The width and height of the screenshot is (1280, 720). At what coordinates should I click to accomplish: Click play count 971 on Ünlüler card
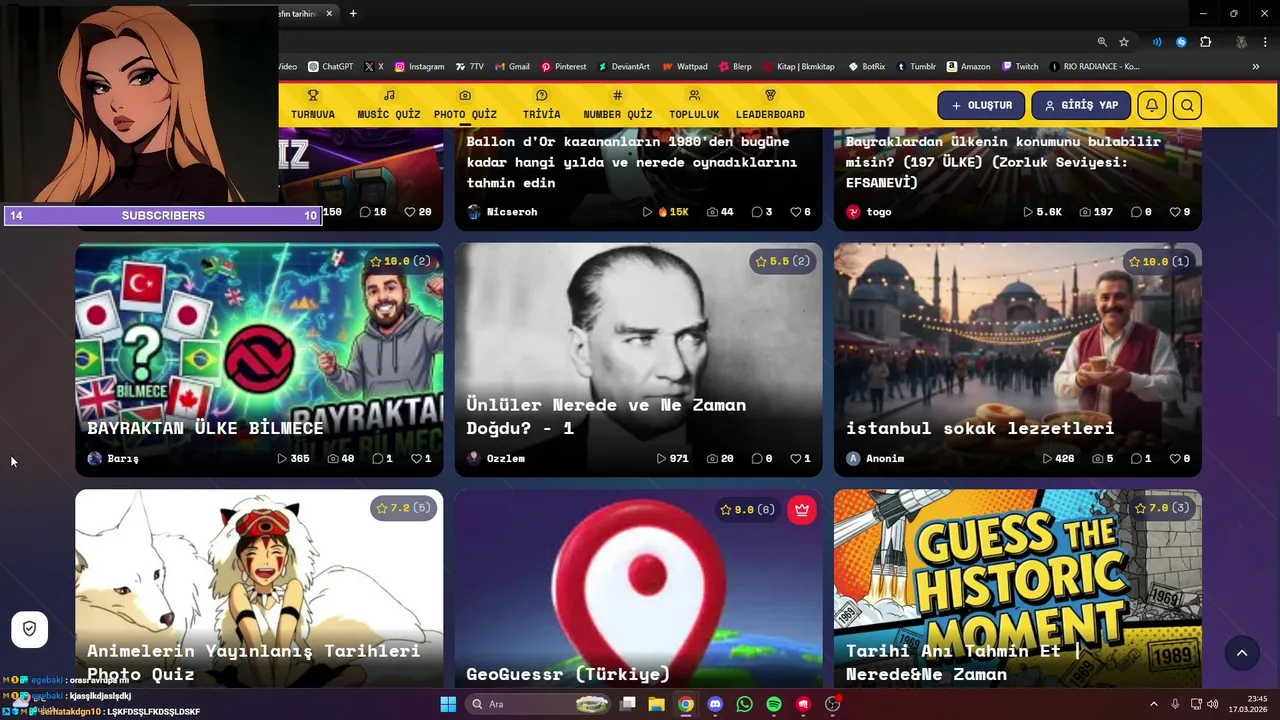pos(672,458)
